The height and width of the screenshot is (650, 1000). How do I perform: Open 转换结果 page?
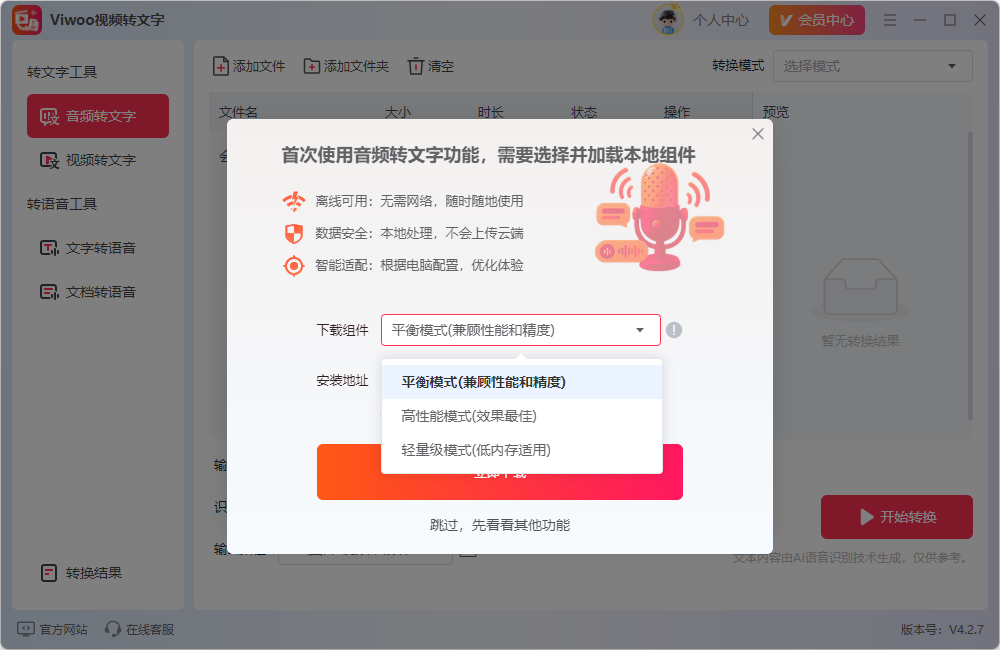point(81,573)
